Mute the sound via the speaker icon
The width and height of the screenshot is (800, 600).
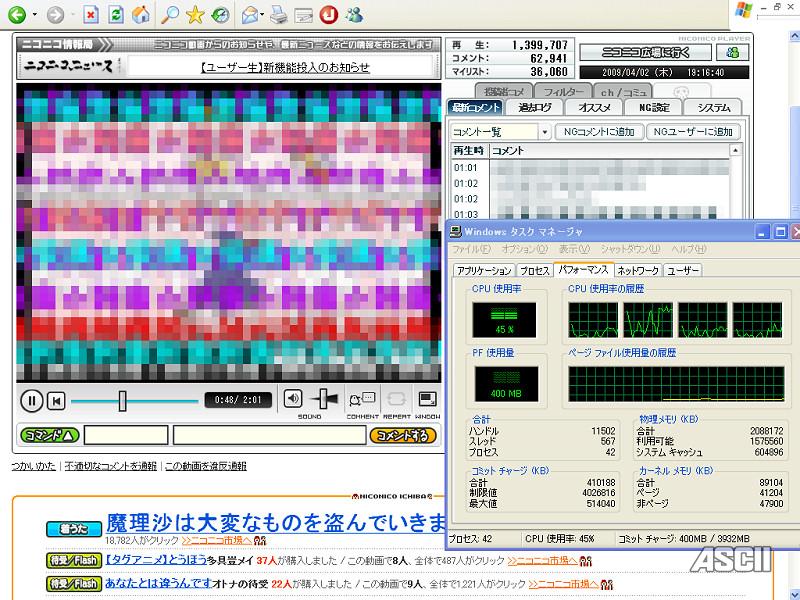[293, 398]
